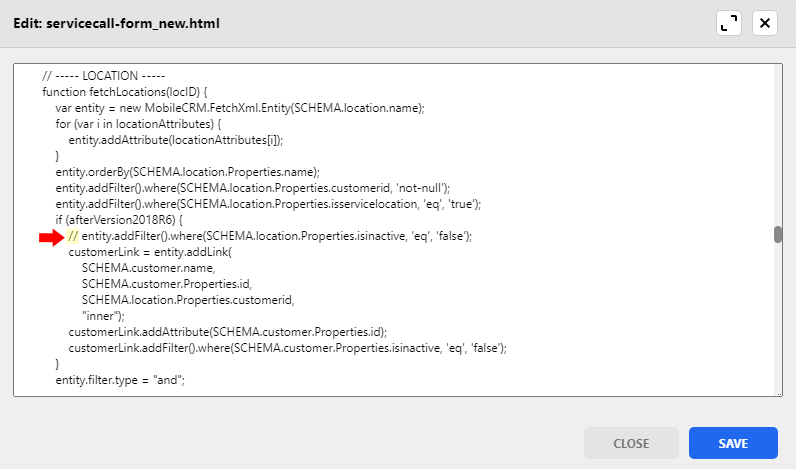The height and width of the screenshot is (469, 796).
Task: Click the entity.filter.type = "and" line
Action: (121, 380)
